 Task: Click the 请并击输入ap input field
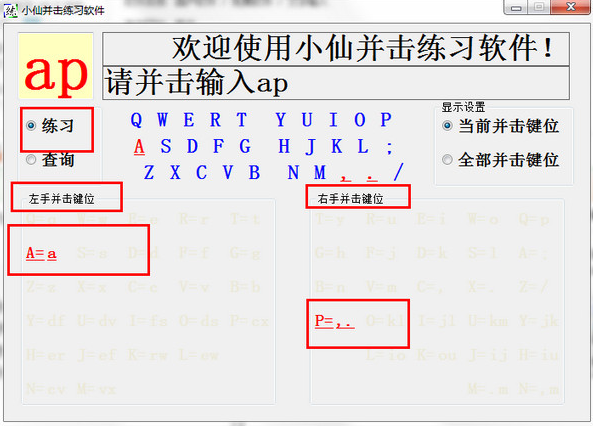(x=336, y=83)
